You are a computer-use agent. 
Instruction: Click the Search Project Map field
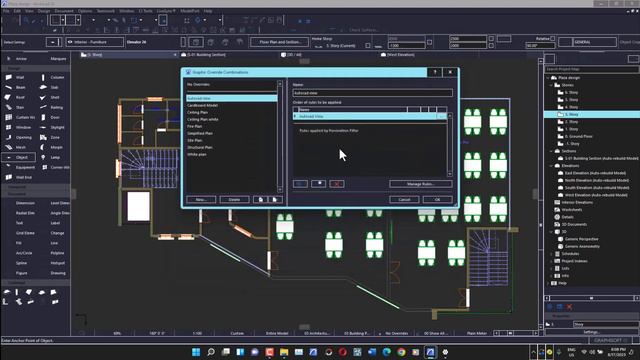pyautogui.click(x=591, y=69)
